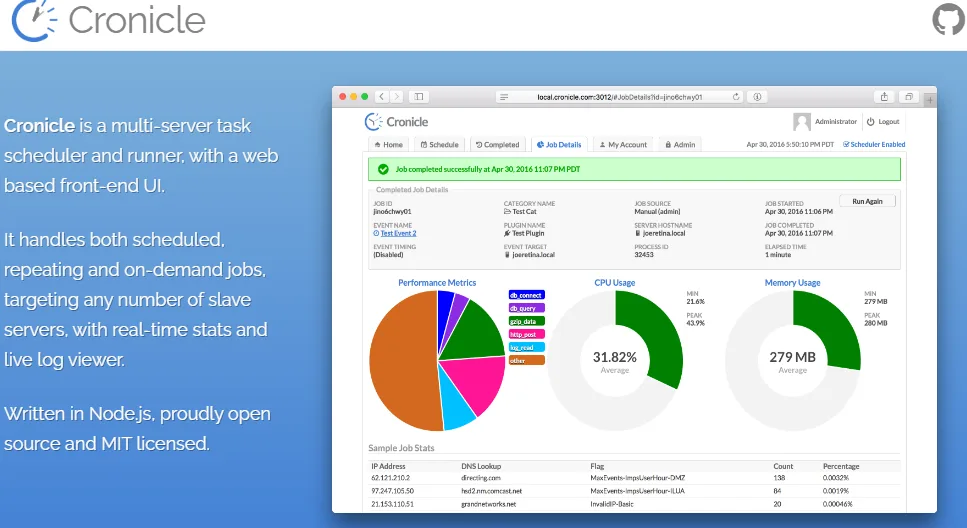967x528 pixels.
Task: Open the Admin tab
Action: pyautogui.click(x=680, y=144)
